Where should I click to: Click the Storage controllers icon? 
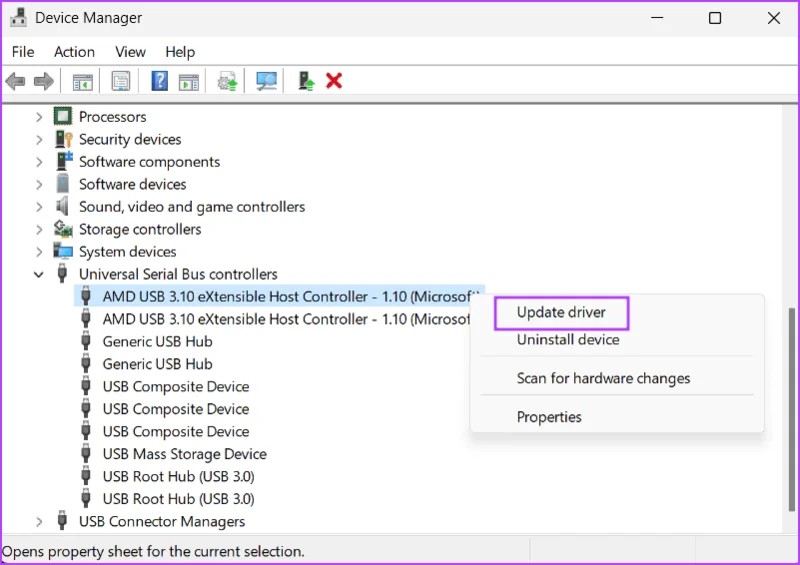[63, 229]
